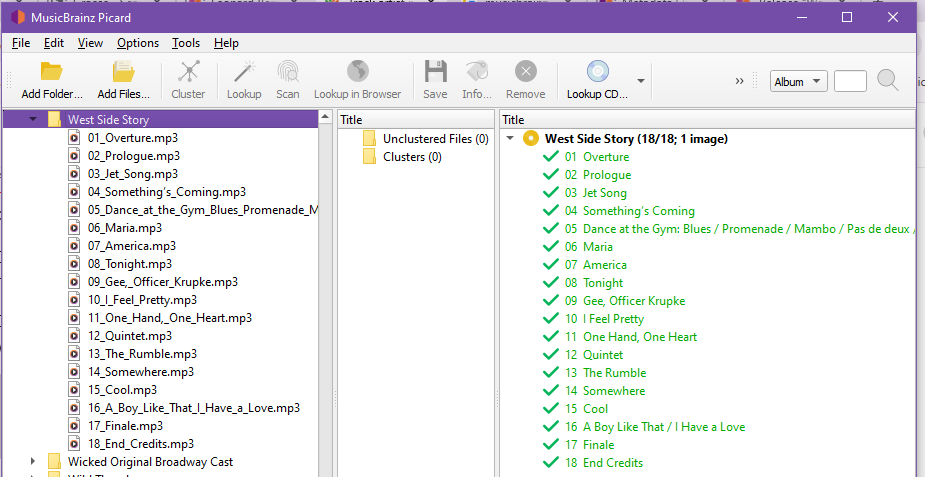Open the Album search type dropdown
Screen dimensions: 925x477
tap(798, 82)
